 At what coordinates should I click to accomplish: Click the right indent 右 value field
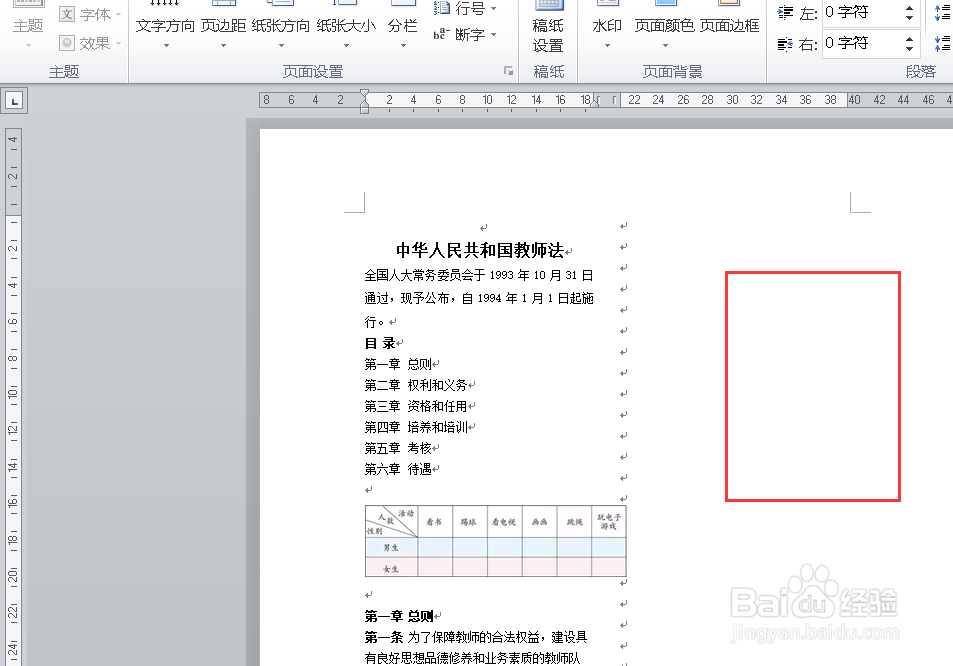tap(862, 43)
